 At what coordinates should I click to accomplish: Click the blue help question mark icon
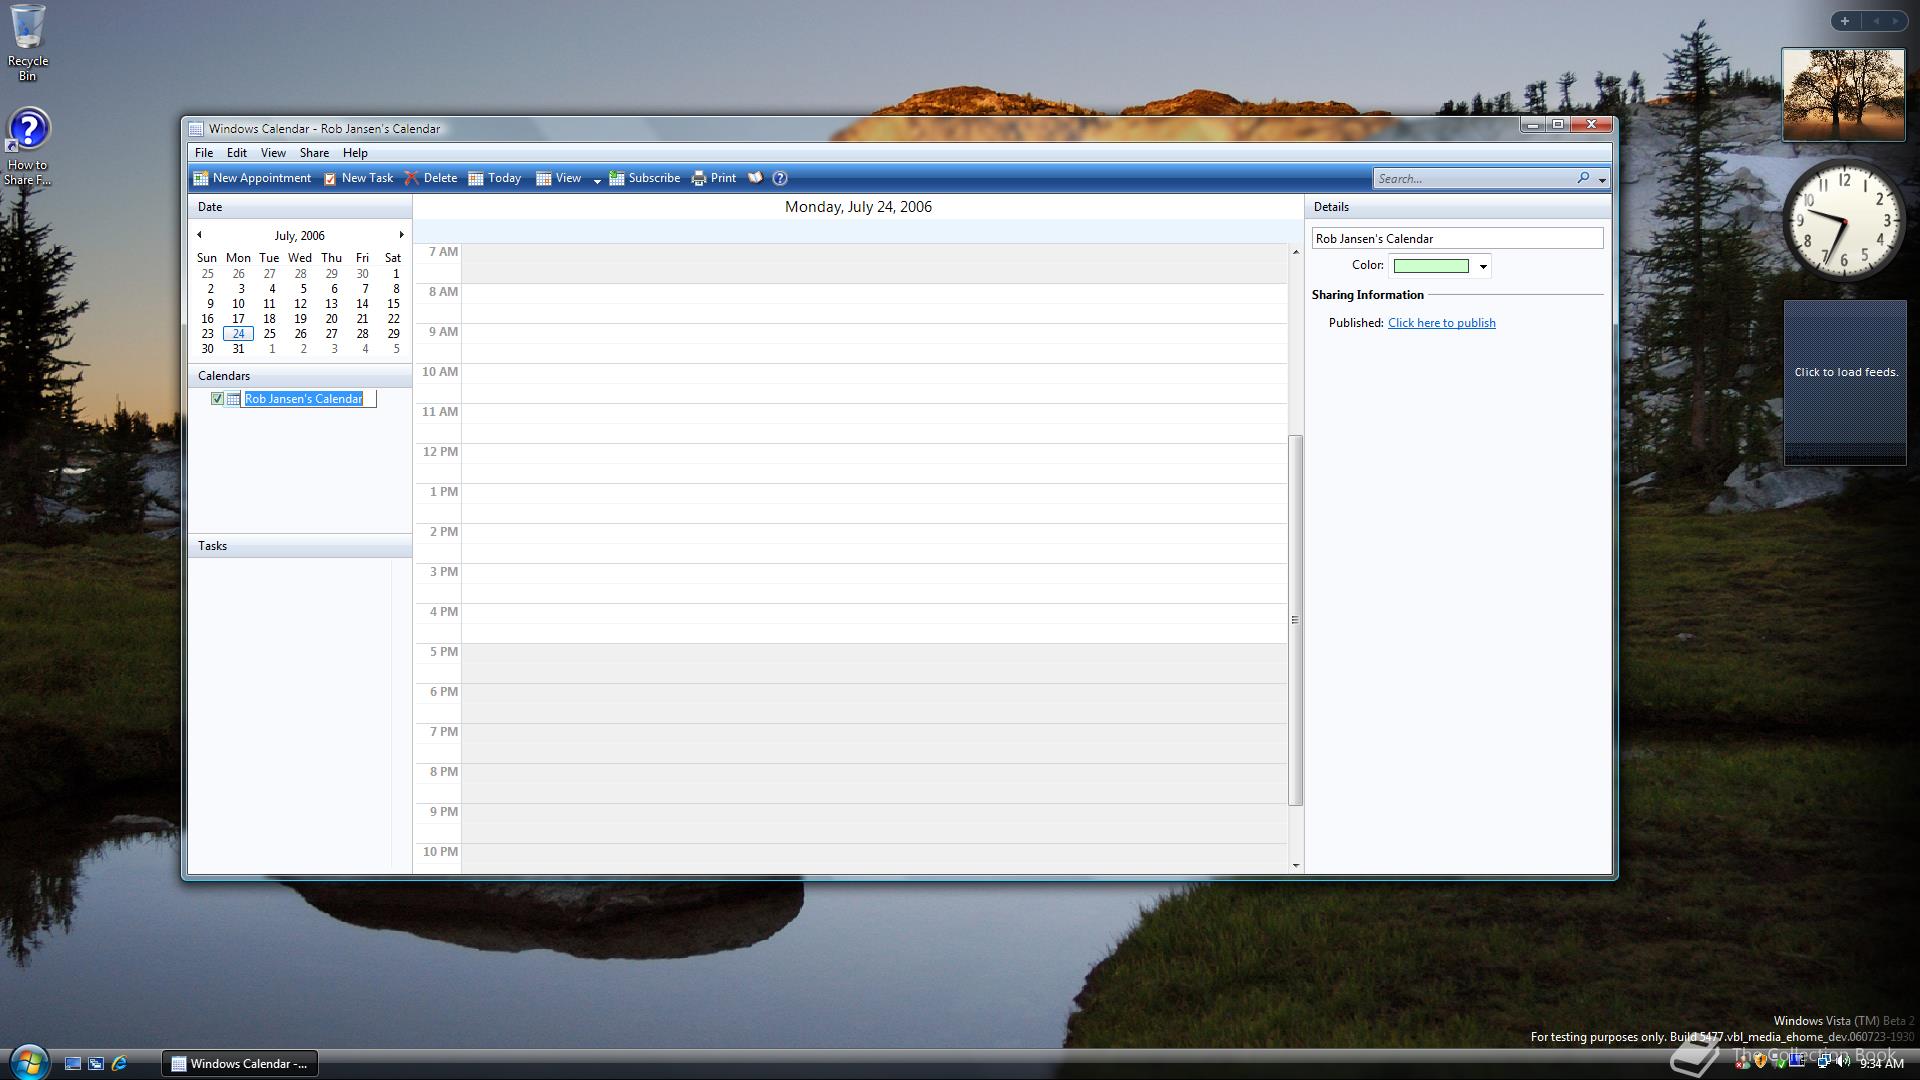coord(780,178)
